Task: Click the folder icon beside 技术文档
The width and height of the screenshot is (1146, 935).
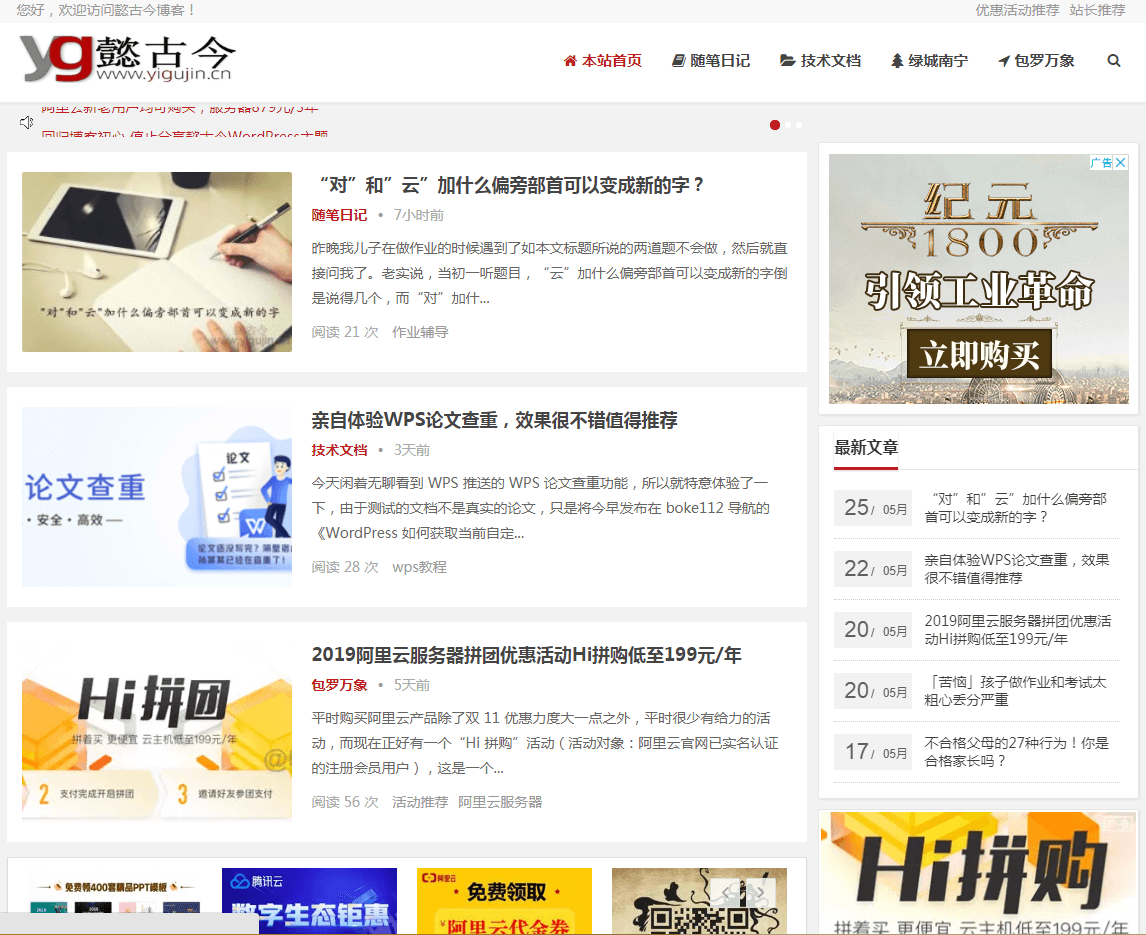Action: (787, 61)
